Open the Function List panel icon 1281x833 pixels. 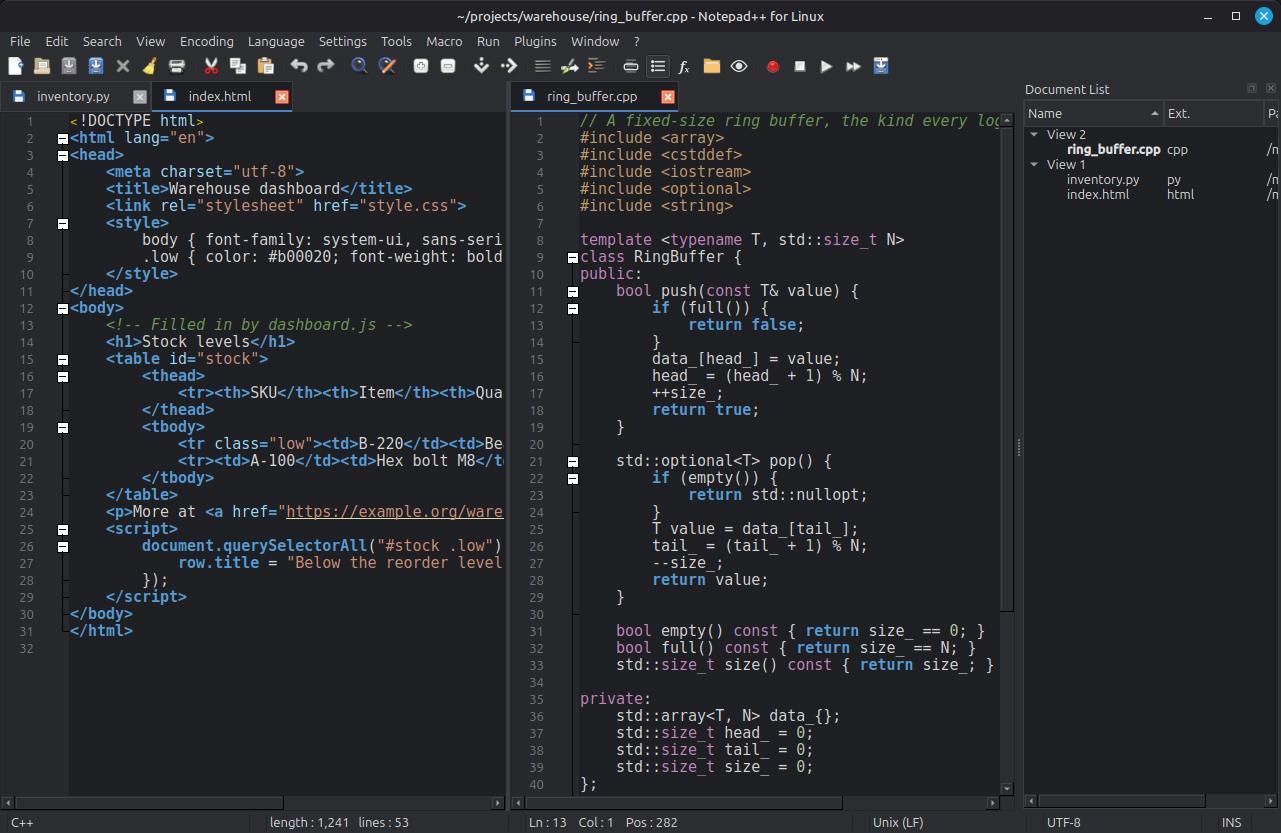(x=684, y=66)
